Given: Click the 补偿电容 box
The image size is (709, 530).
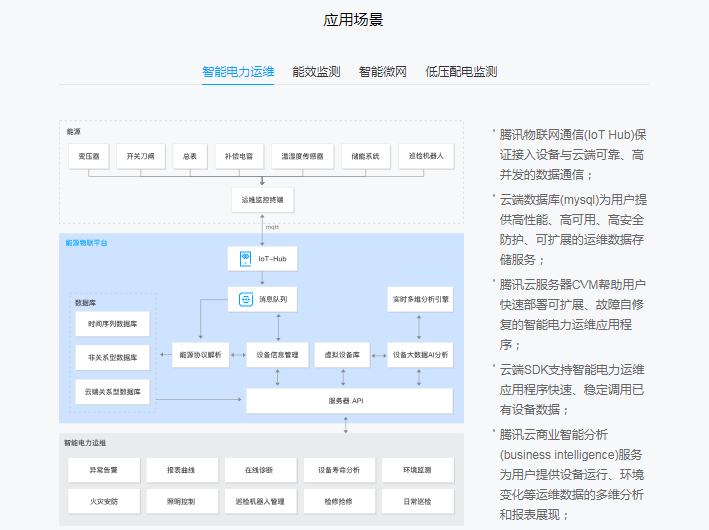Looking at the screenshot, I should 239,156.
